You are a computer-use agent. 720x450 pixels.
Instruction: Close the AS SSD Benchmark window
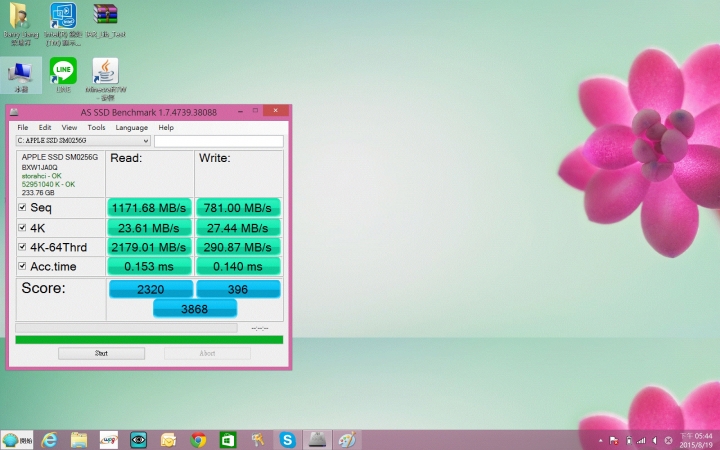(276, 110)
